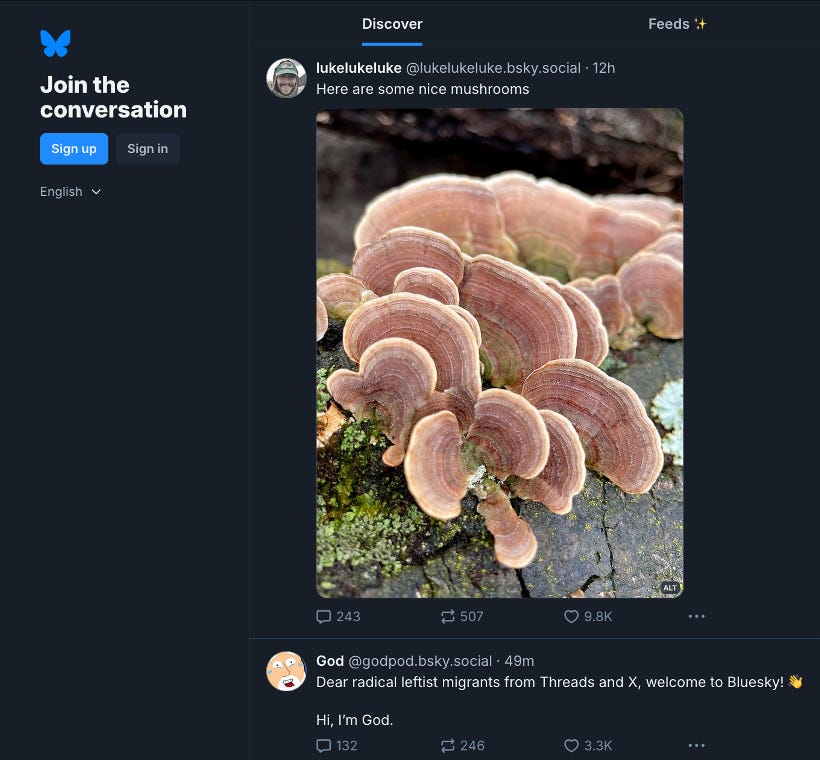Image resolution: width=820 pixels, height=760 pixels.
Task: Click the Sign in button
Action: (x=148, y=149)
